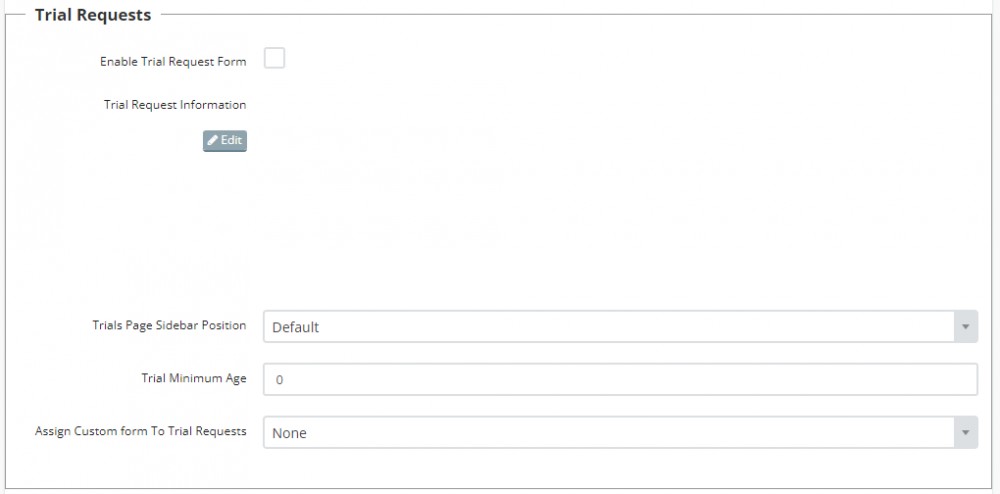This screenshot has width=1000, height=494.
Task: Click the empty Trial Request Information area
Action: pos(600,200)
